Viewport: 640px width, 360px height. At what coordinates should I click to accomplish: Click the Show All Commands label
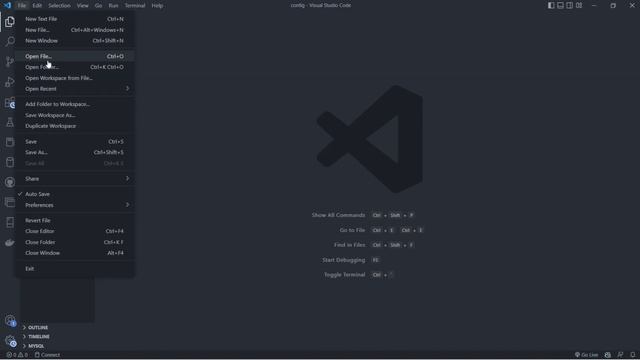[x=338, y=215]
